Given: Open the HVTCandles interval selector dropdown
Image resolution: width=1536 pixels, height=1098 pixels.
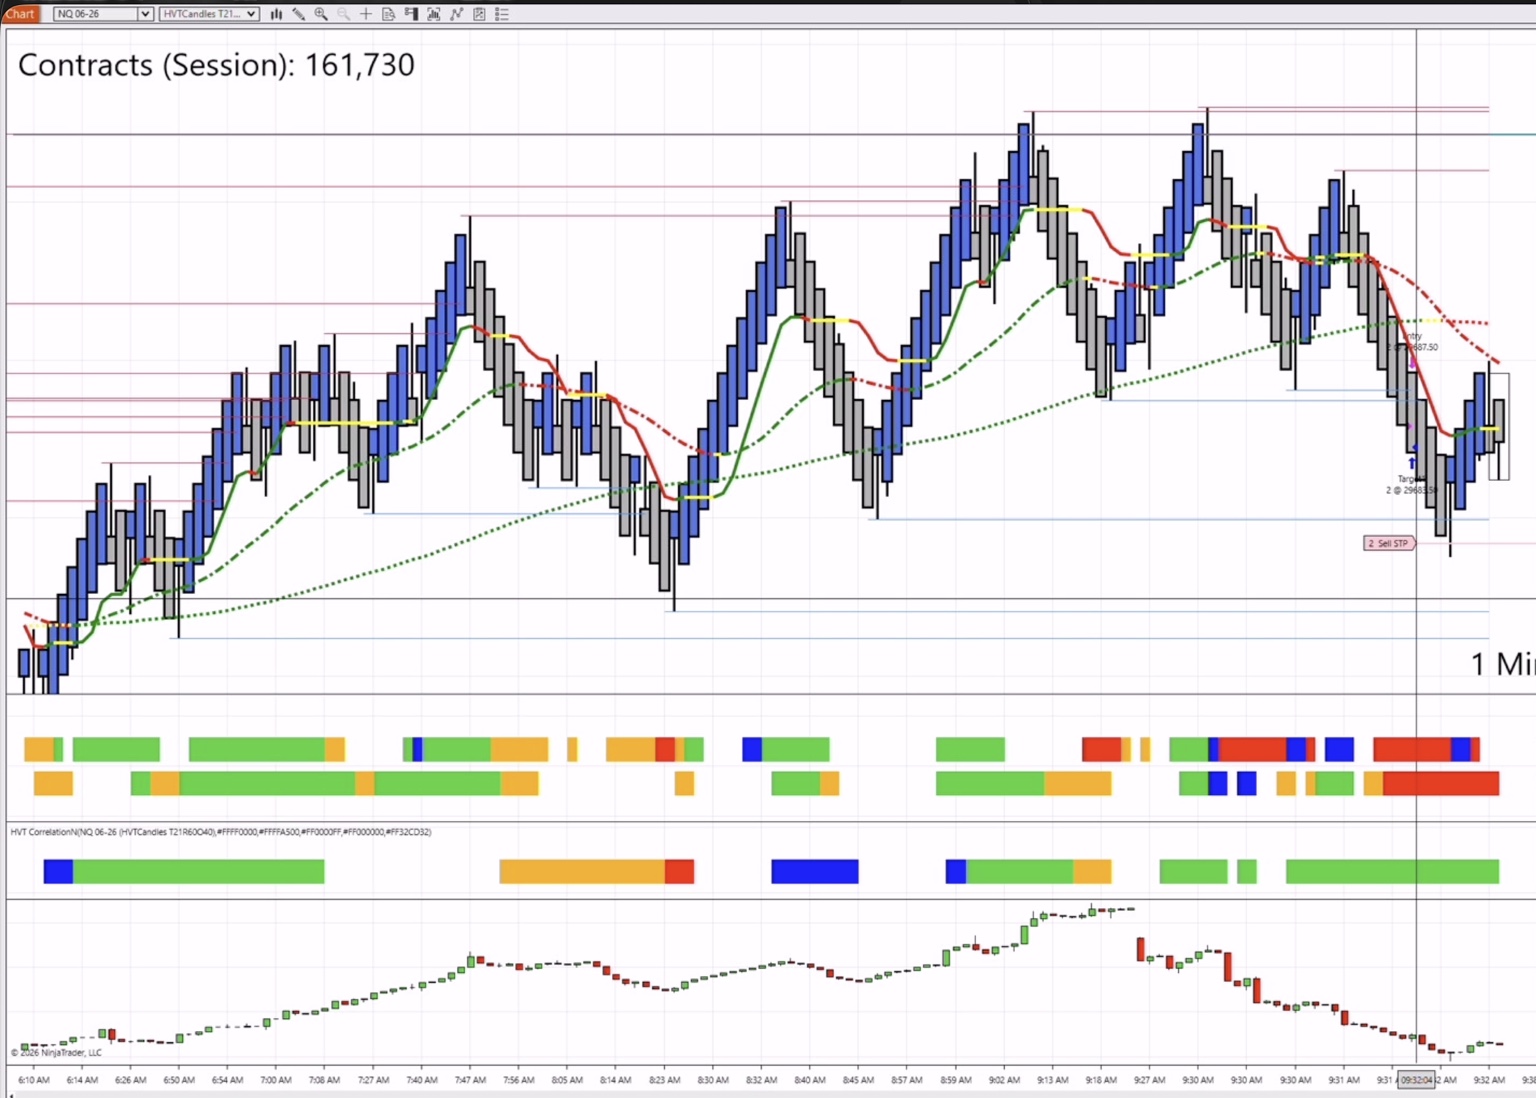Looking at the screenshot, I should [x=251, y=14].
